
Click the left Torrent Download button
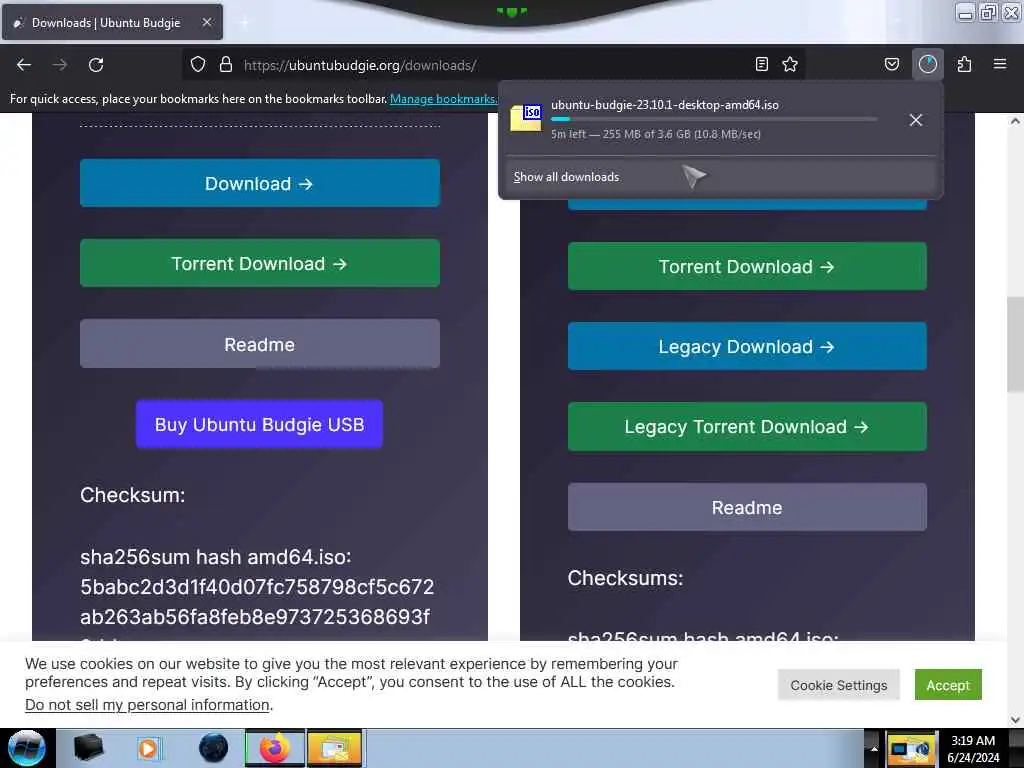tap(260, 263)
